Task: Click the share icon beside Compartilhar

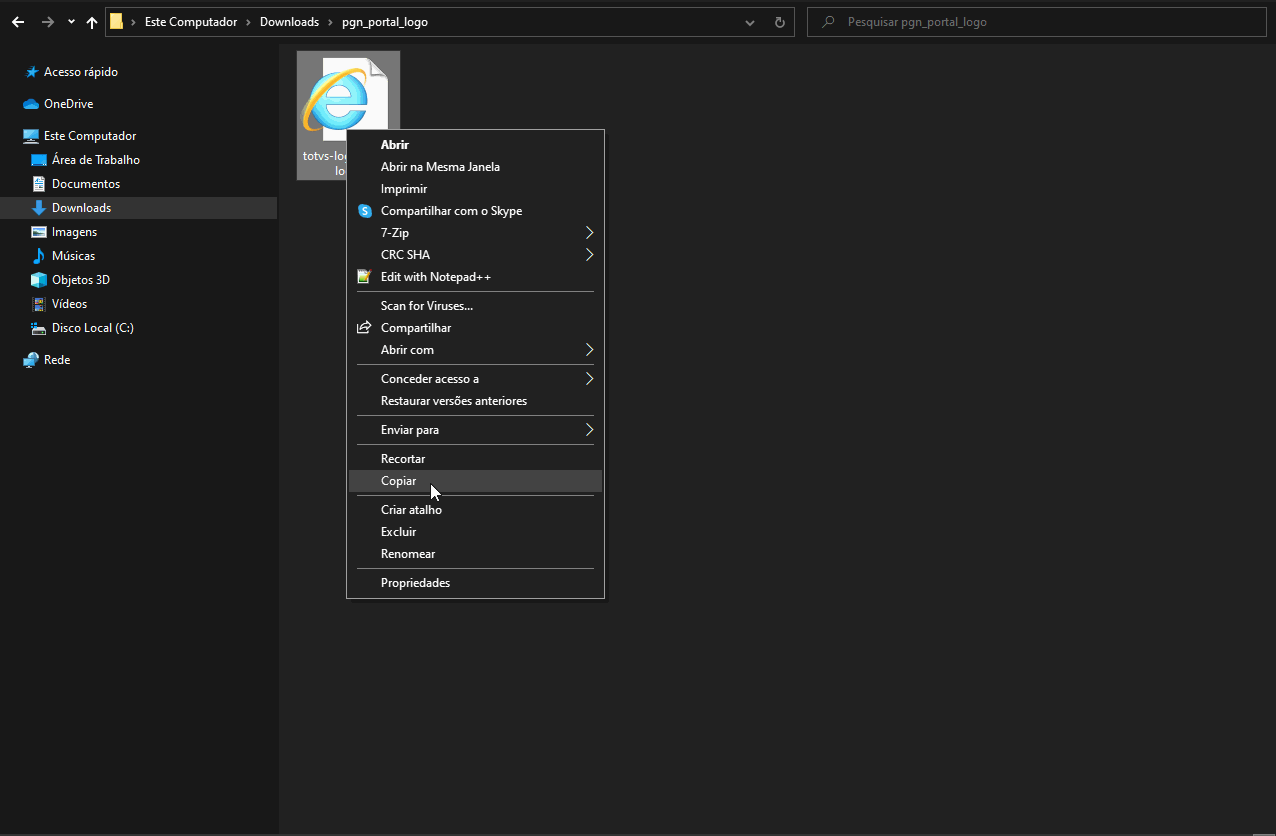Action: click(365, 328)
